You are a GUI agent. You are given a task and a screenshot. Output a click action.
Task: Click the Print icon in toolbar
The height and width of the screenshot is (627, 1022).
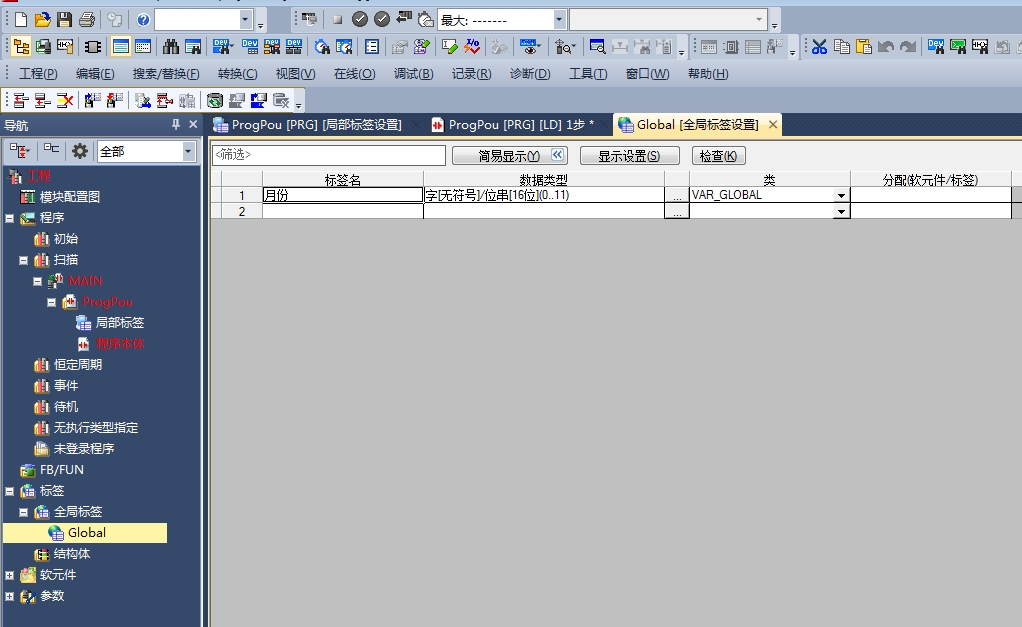pyautogui.click(x=87, y=20)
